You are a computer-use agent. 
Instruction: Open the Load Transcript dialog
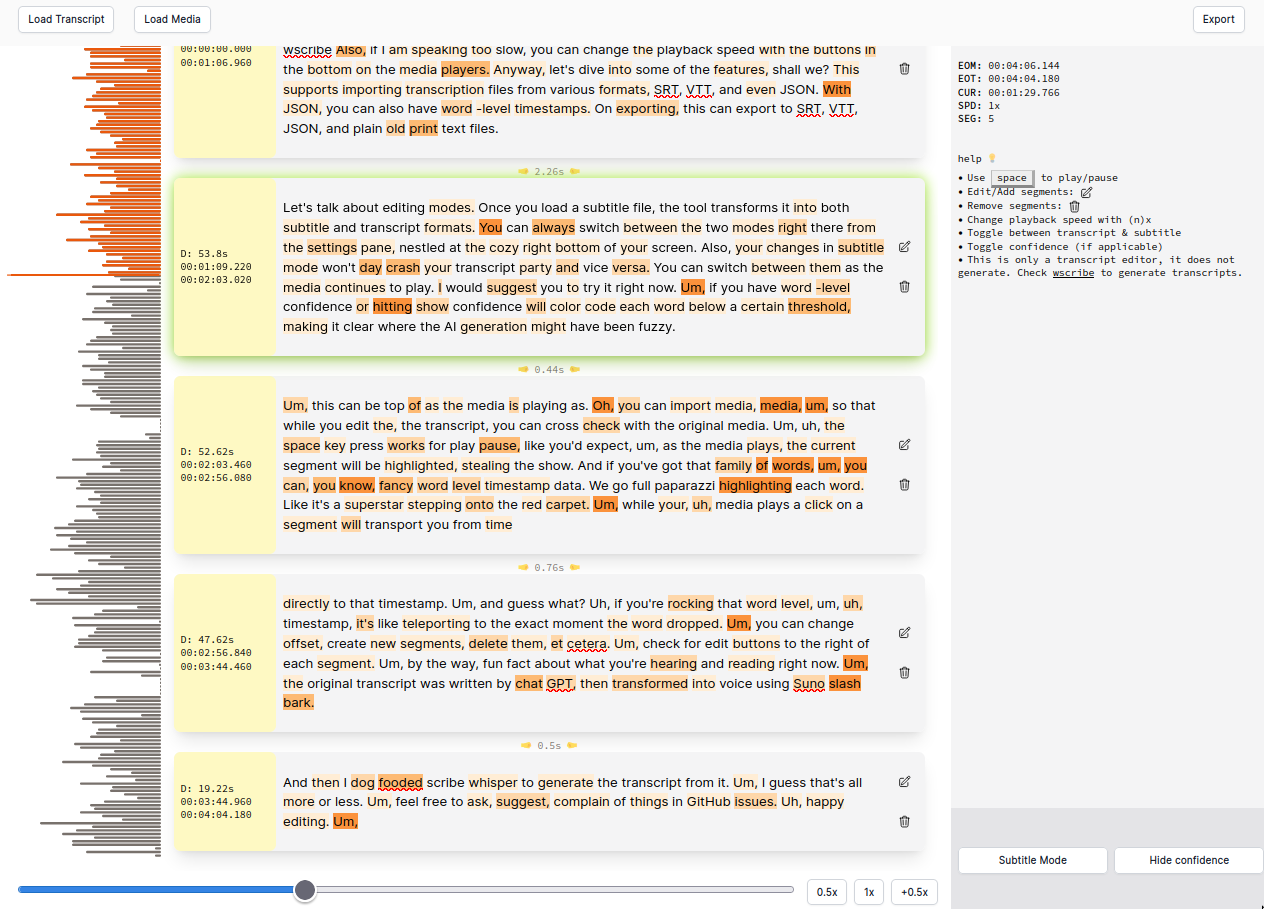click(x=66, y=19)
